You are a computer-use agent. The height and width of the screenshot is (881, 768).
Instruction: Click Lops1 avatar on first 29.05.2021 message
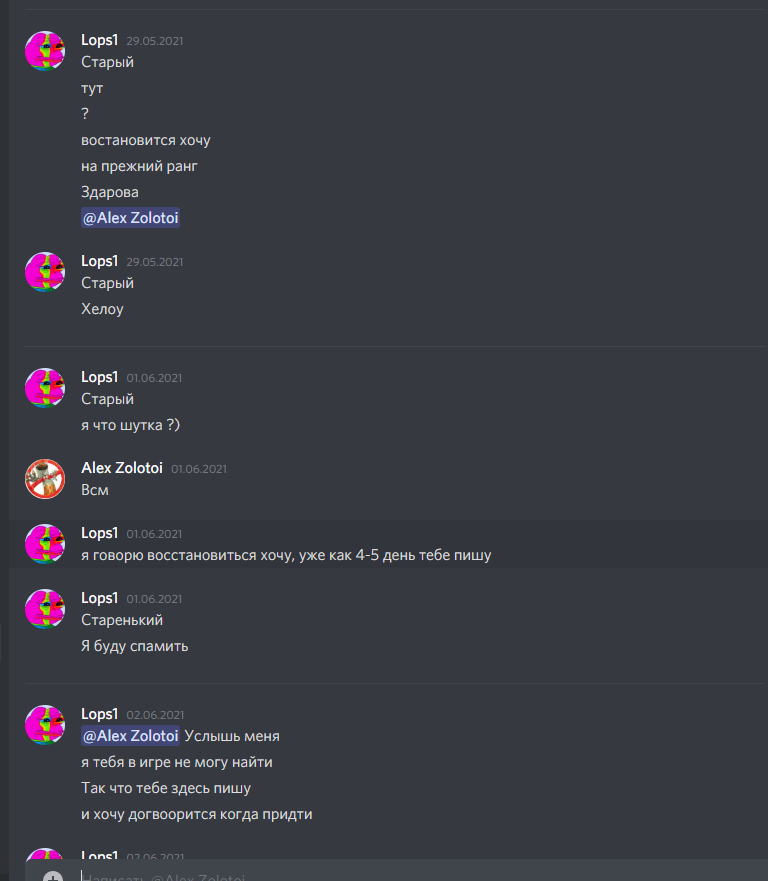[x=45, y=51]
